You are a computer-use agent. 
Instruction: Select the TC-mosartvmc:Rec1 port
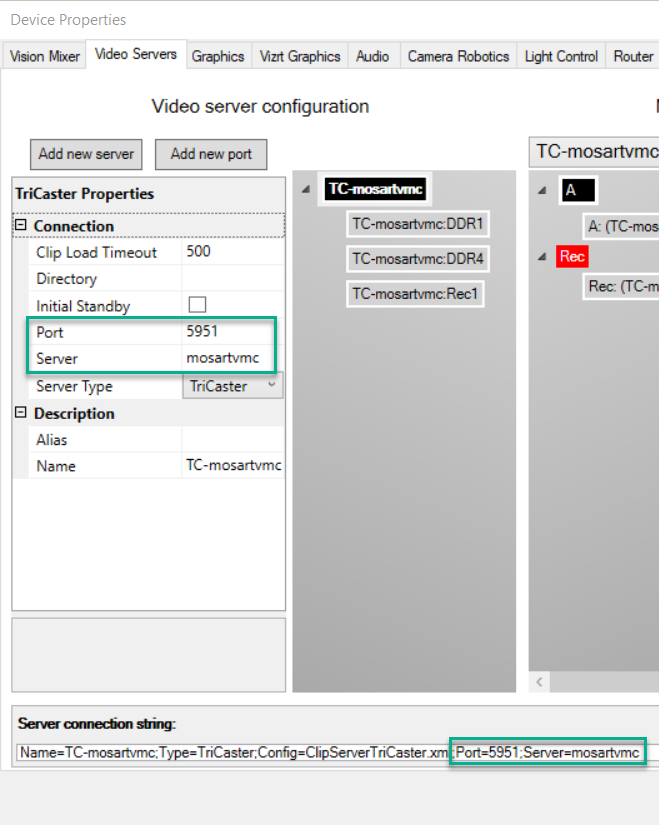pos(415,294)
